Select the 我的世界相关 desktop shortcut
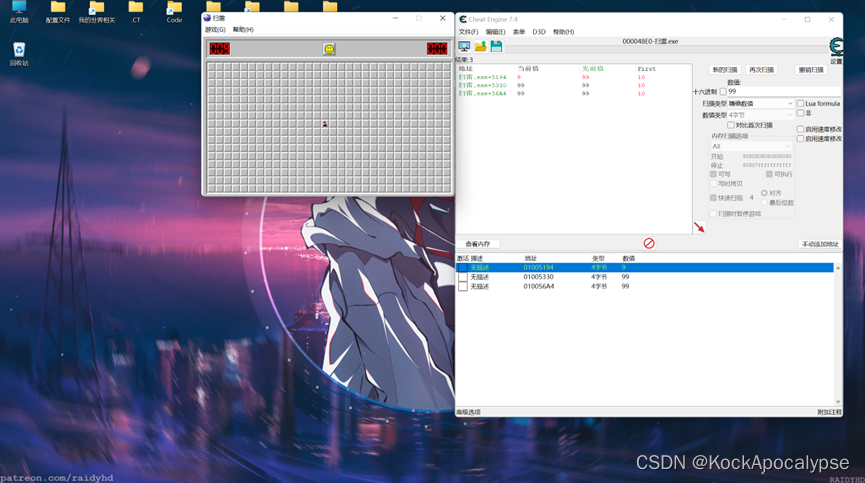This screenshot has width=865, height=483. (97, 12)
